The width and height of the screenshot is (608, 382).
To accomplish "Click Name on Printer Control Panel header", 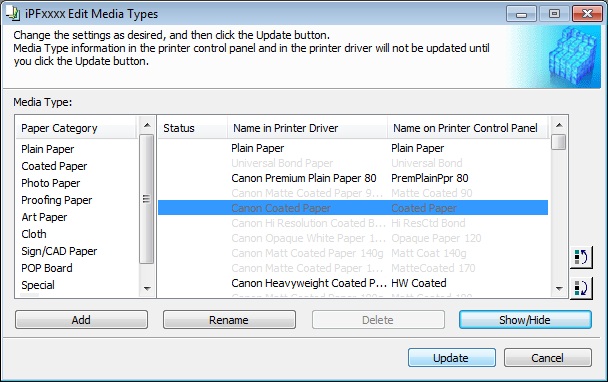I will coord(468,128).
